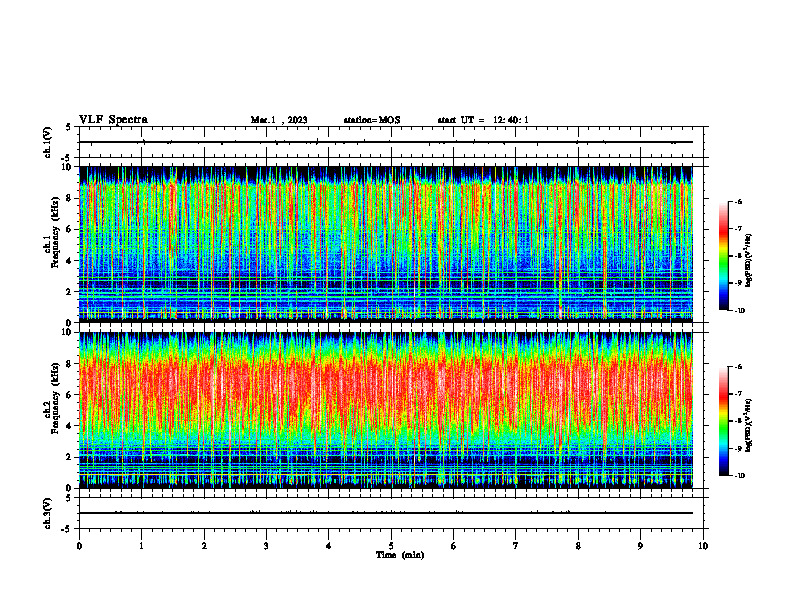Click the '-10' label on ch.2 color bar
Image resolution: width=792 pixels, height=612 pixels.
coord(739,476)
